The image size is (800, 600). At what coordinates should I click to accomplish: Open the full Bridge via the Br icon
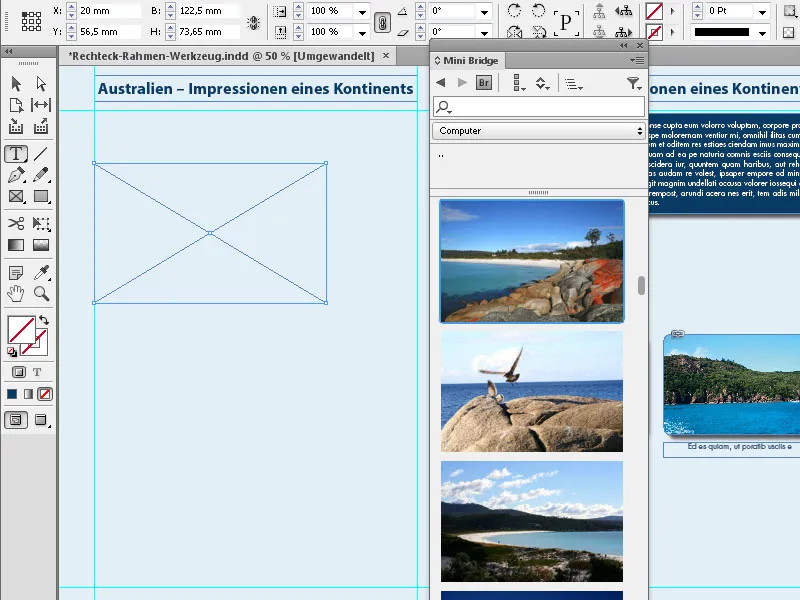click(484, 83)
